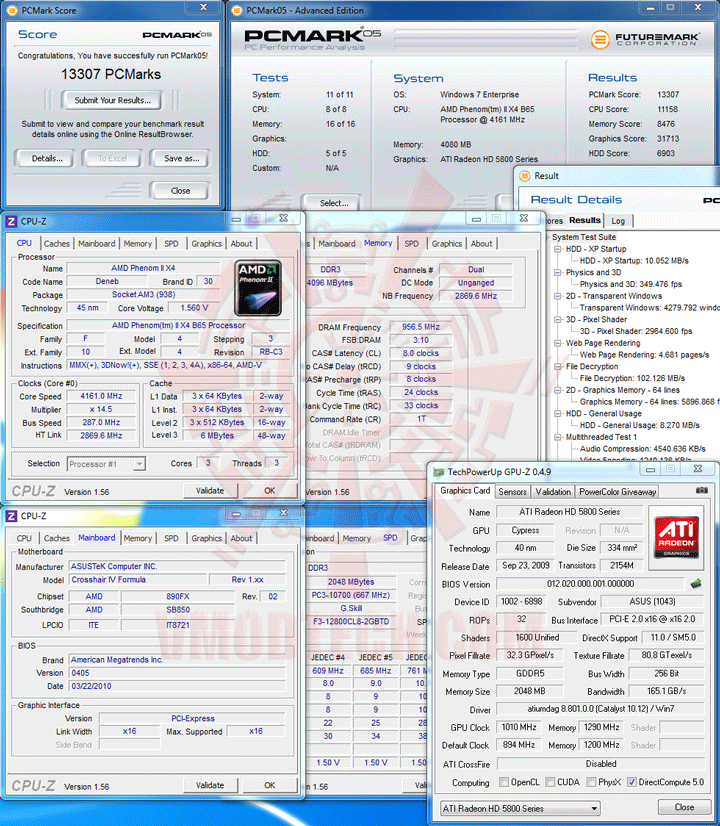The height and width of the screenshot is (826, 720).
Task: Collapse the Web Page Rendering node
Action: [x=558, y=343]
